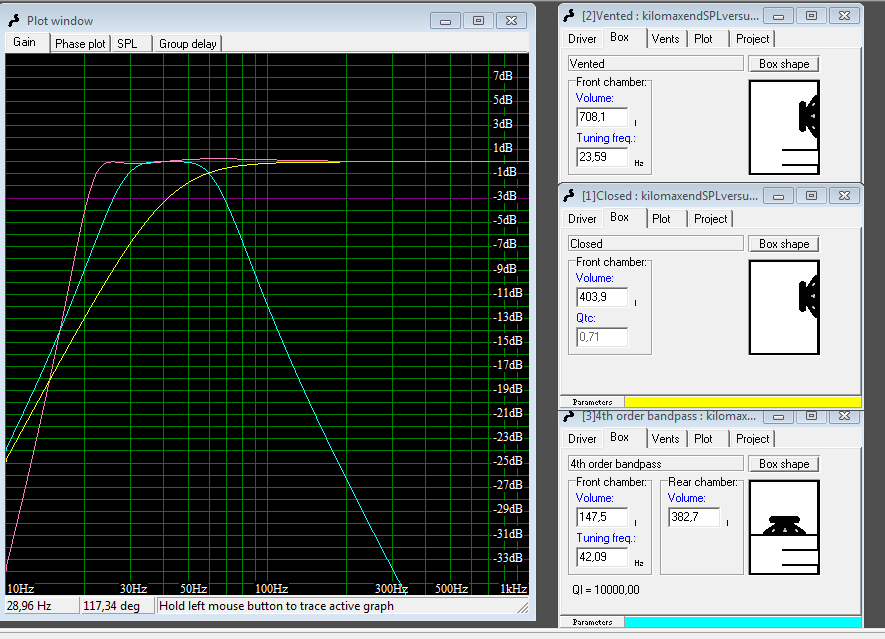Image resolution: width=885 pixels, height=639 pixels.
Task: Click the Vented box type field
Action: [655, 64]
